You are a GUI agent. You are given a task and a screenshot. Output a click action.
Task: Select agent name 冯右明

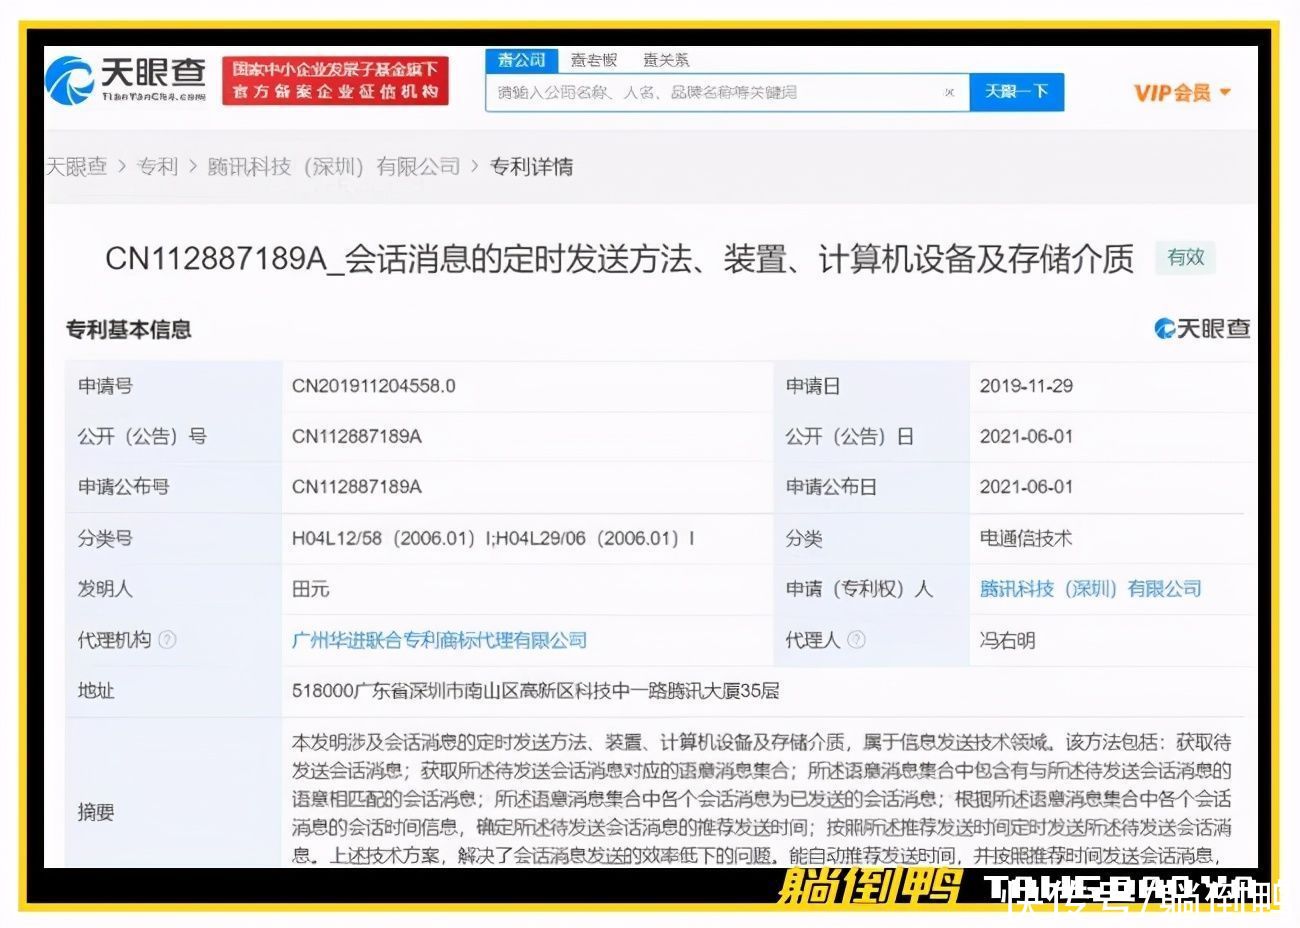(x=1007, y=640)
